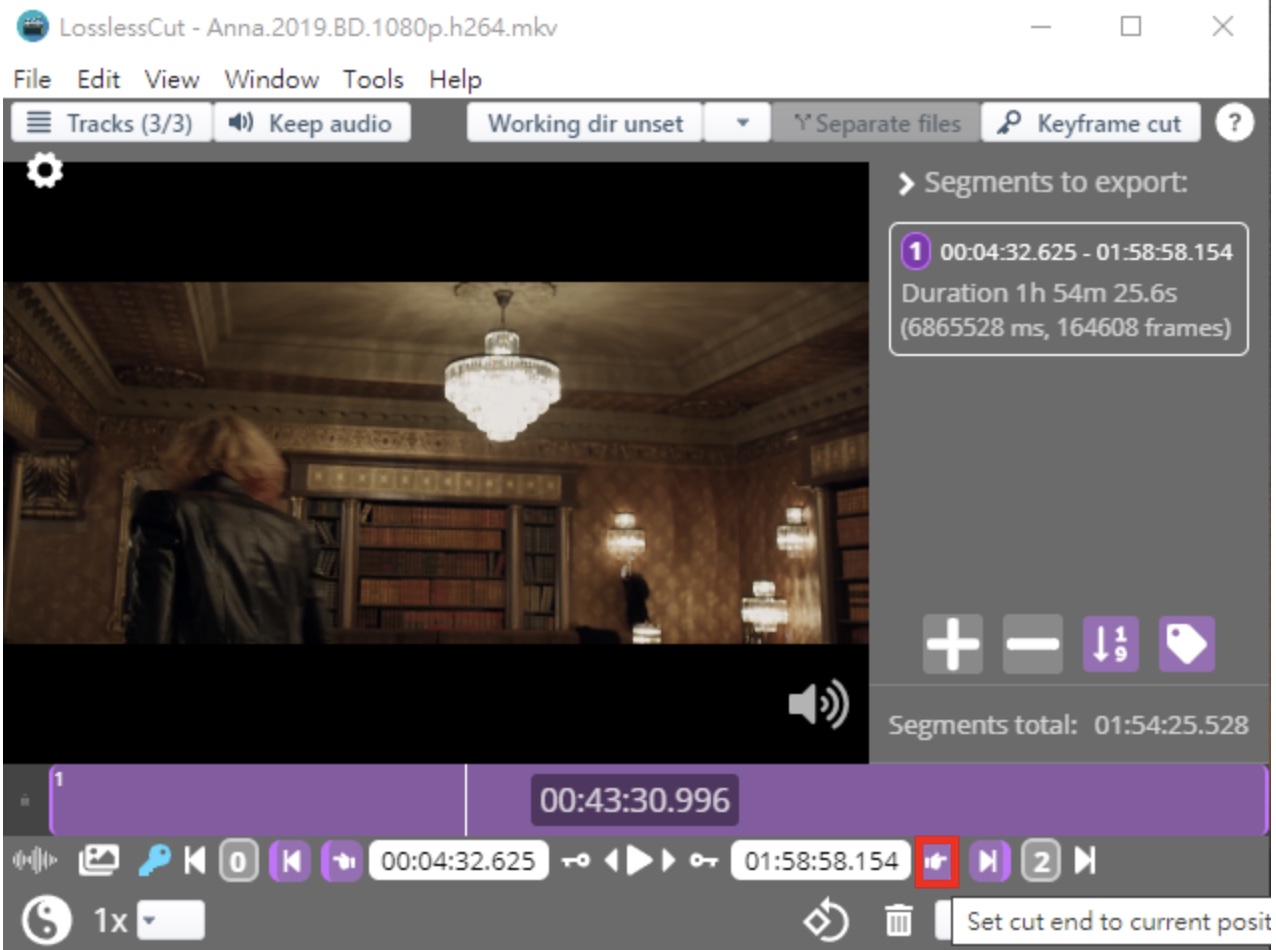Click the 00:43:30.996 current time display
Image resolution: width=1276 pixels, height=950 pixels.
click(635, 800)
